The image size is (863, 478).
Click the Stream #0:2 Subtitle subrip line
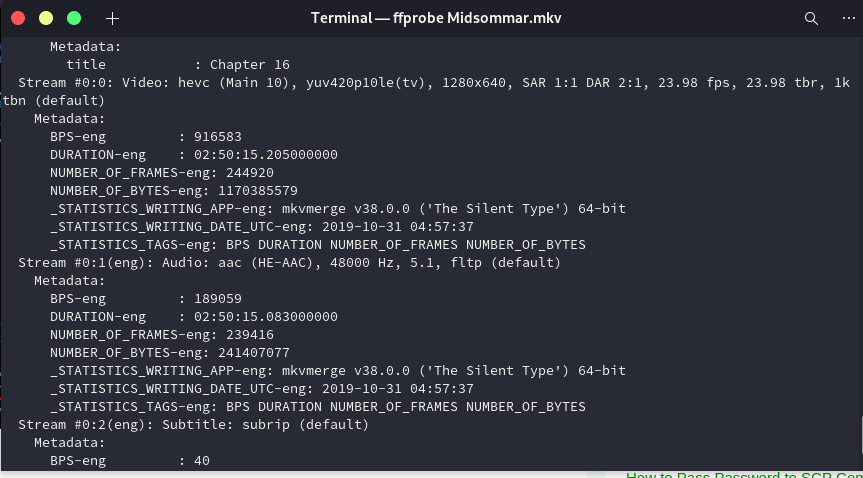point(193,425)
